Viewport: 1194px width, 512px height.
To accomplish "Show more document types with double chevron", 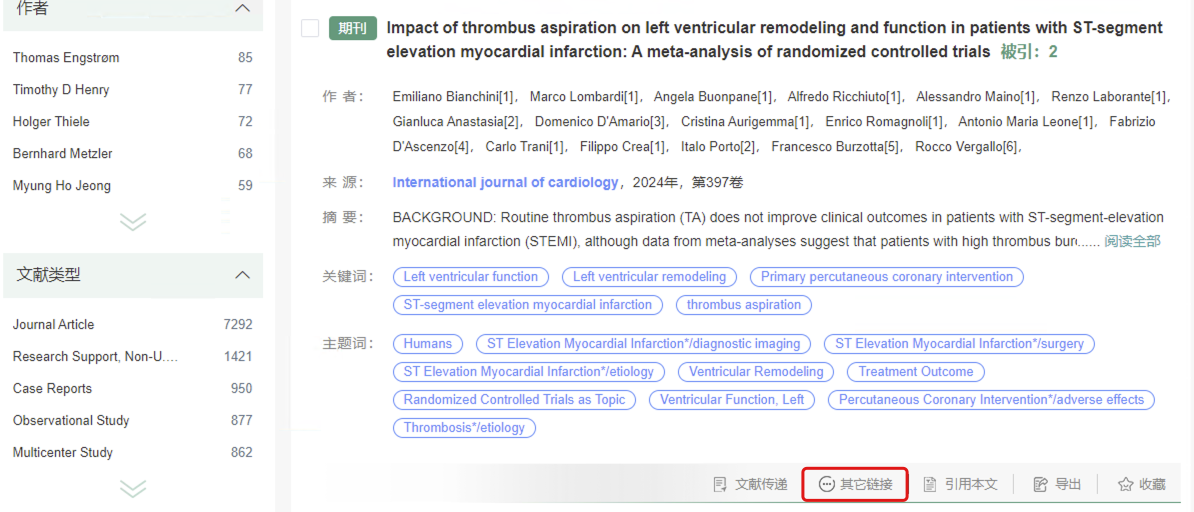I will point(133,487).
